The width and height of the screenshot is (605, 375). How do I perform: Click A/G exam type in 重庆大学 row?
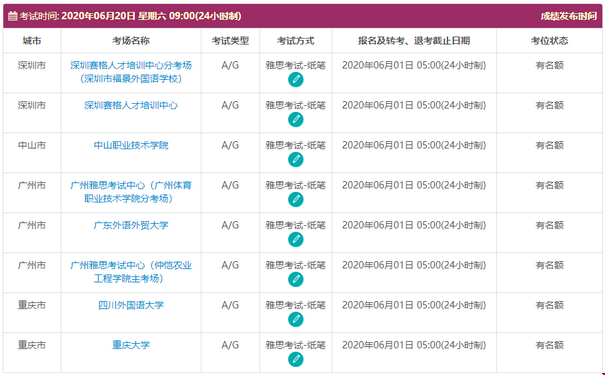coord(230,345)
